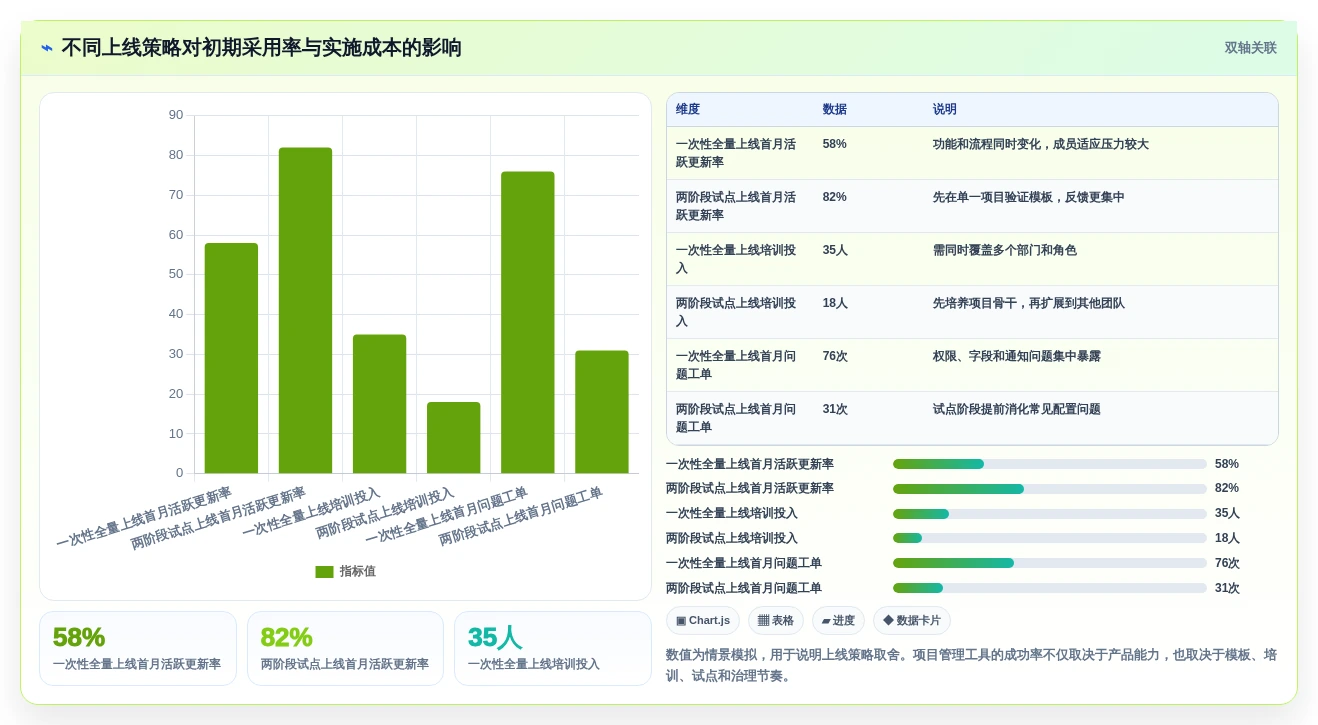Click the y-axis label 90
Viewport: 1318px width, 725px height.
(176, 115)
